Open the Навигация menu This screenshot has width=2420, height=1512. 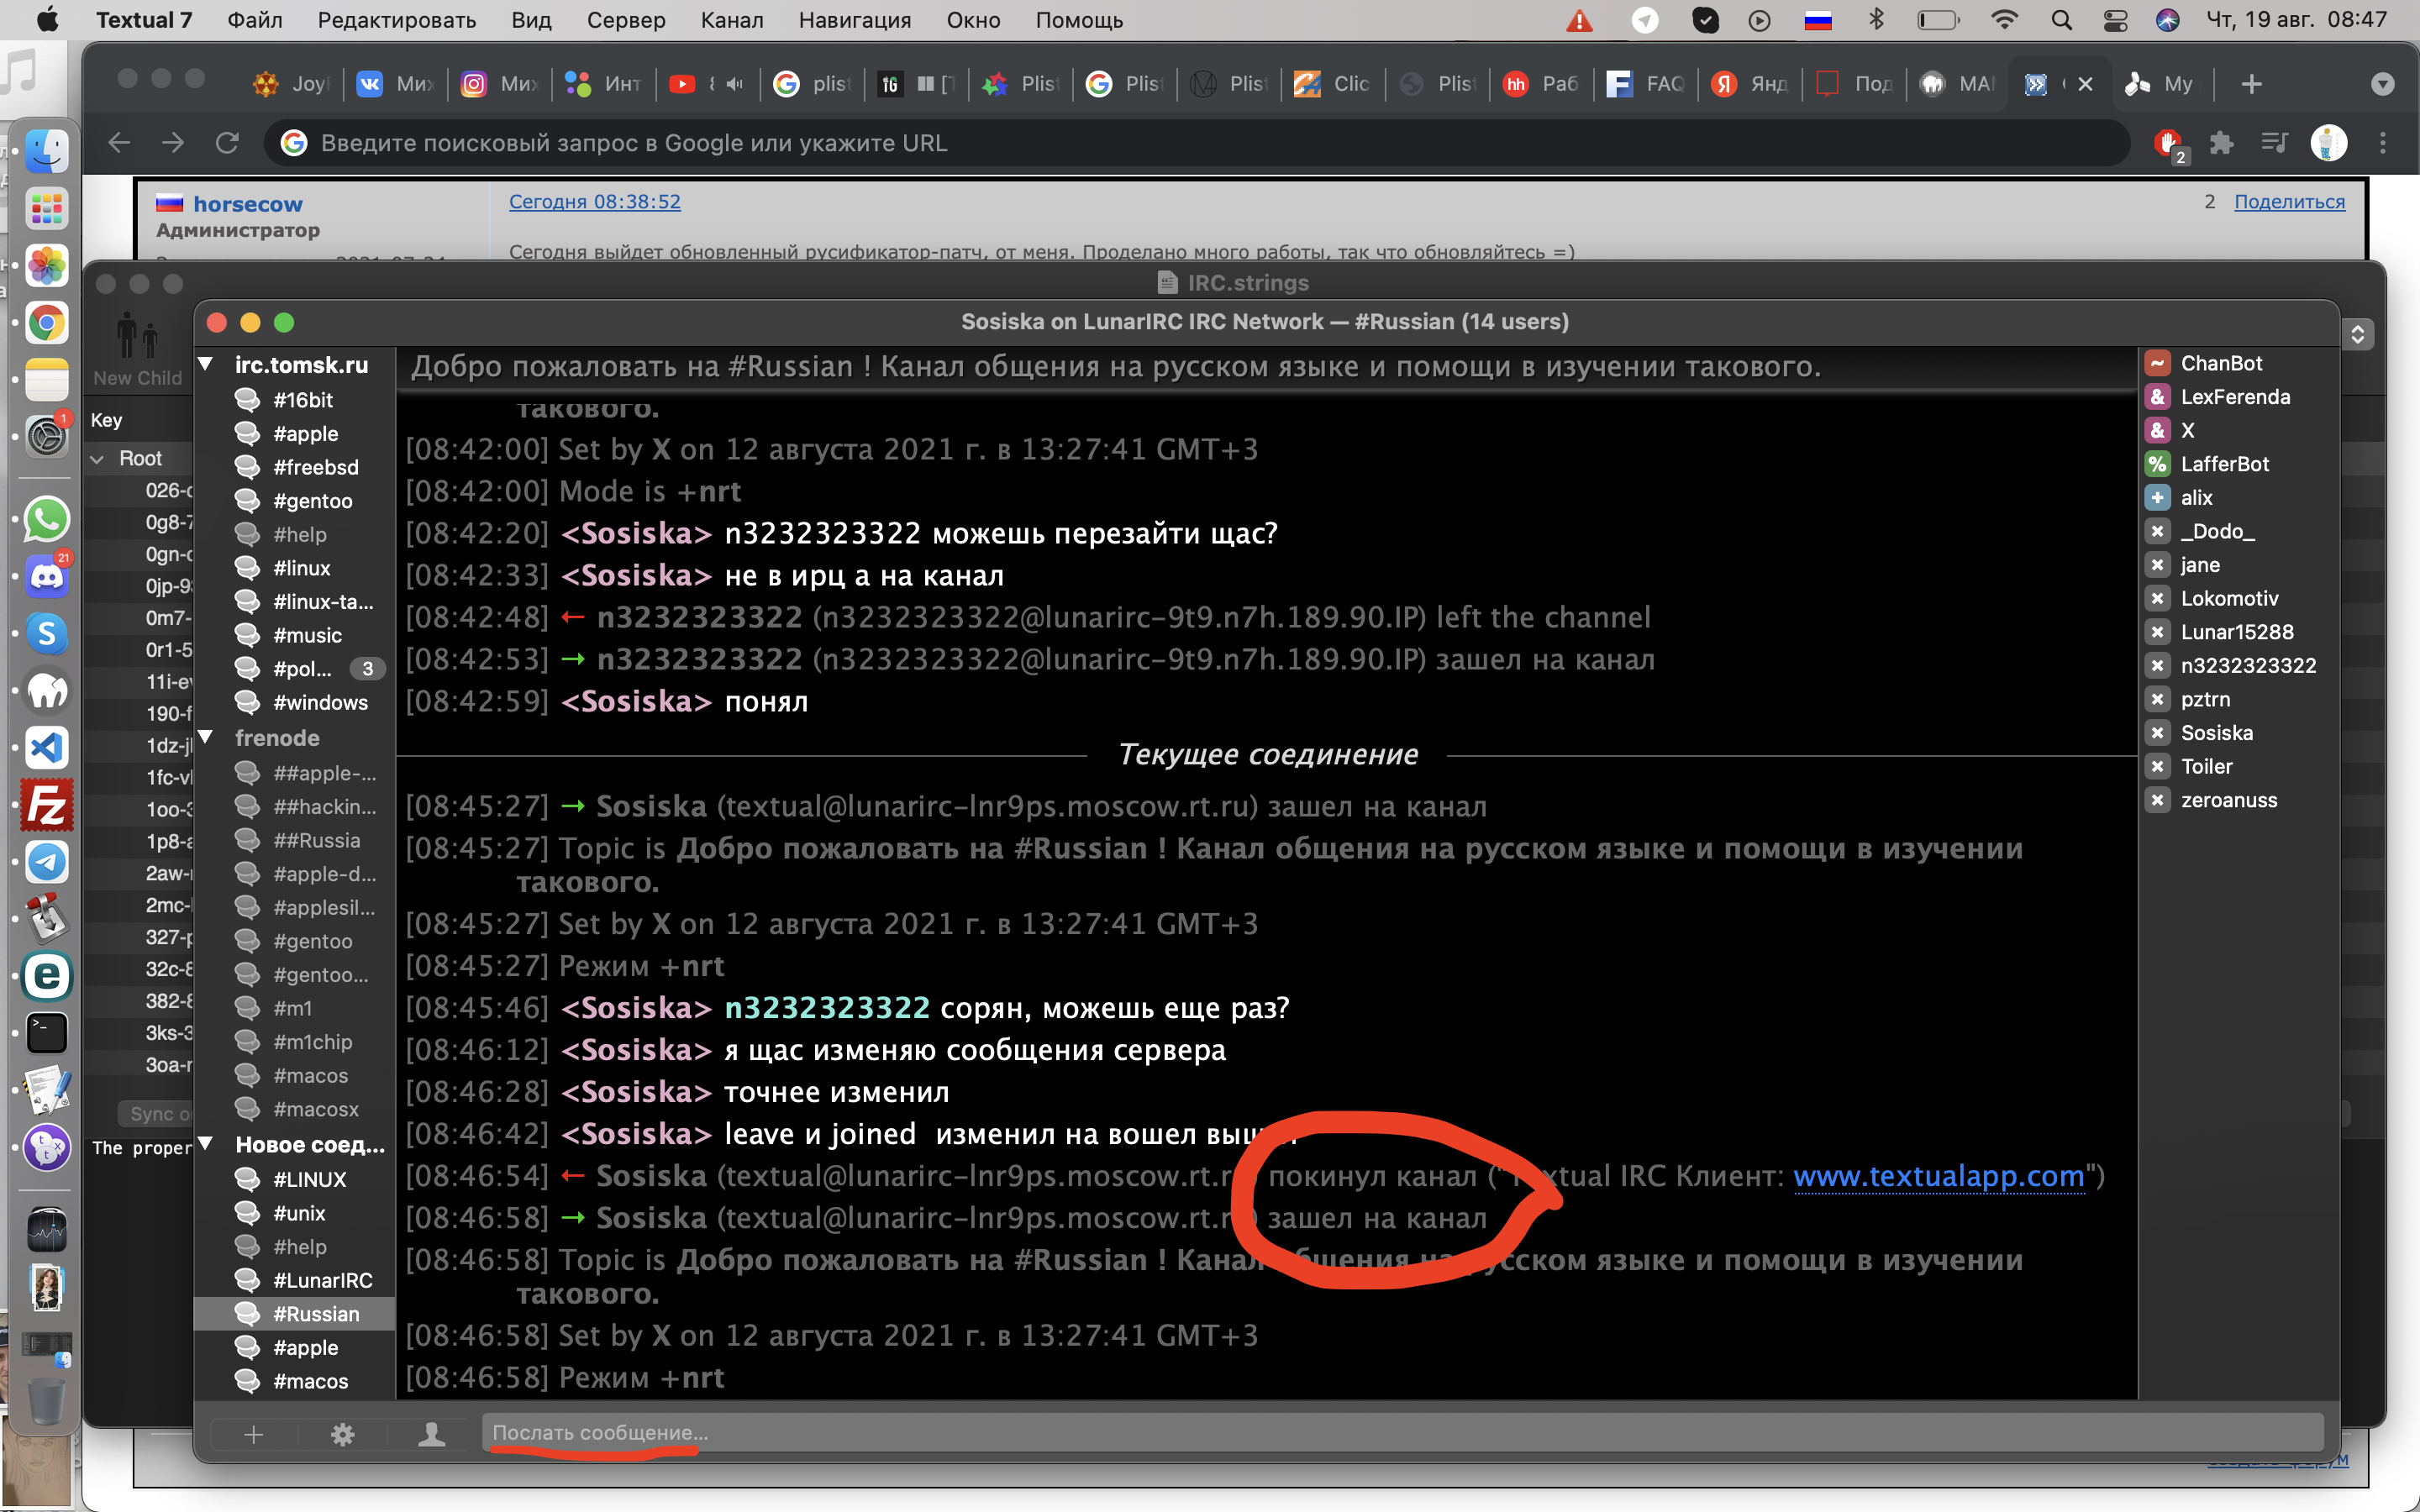tap(855, 20)
